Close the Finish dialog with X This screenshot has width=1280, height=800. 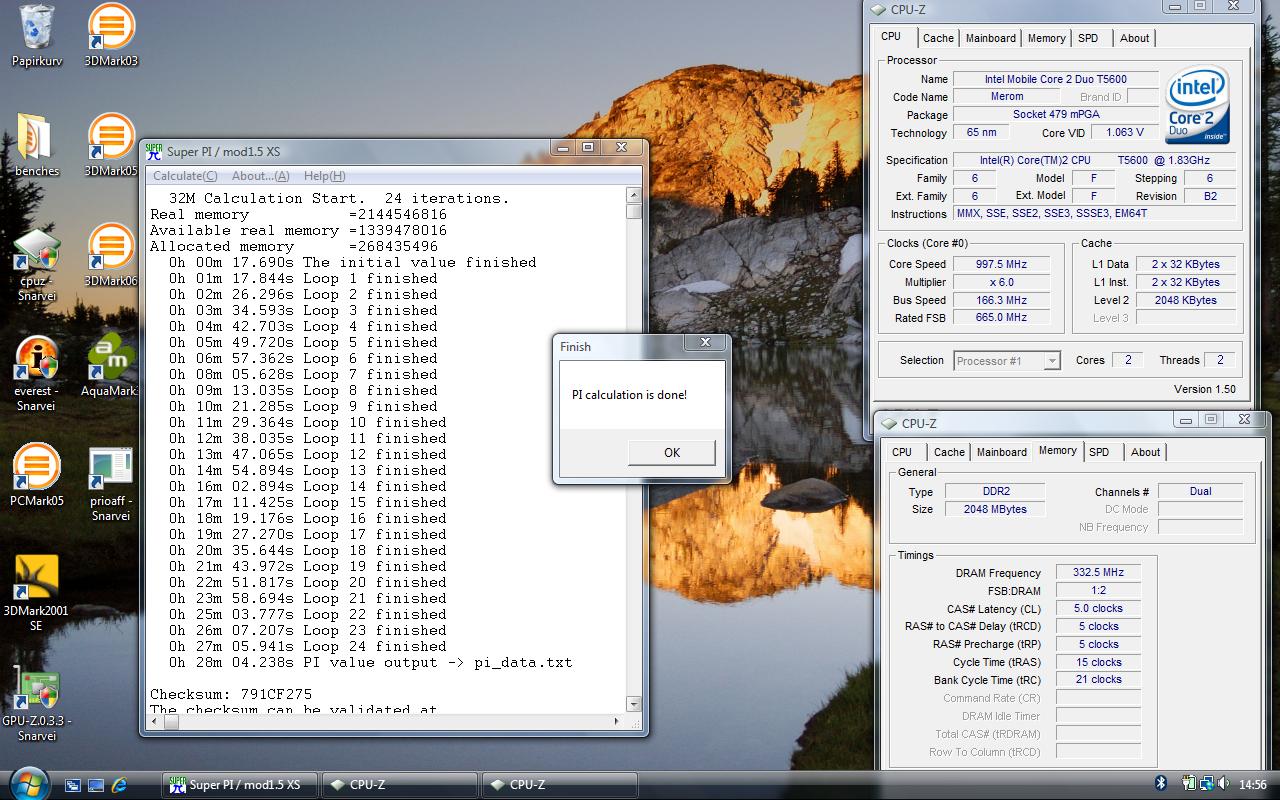pyautogui.click(x=705, y=342)
